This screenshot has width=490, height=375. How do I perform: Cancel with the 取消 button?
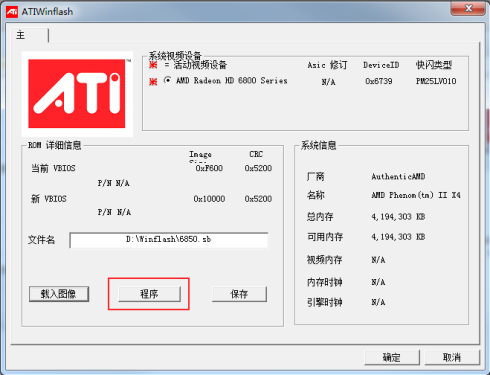point(452,358)
